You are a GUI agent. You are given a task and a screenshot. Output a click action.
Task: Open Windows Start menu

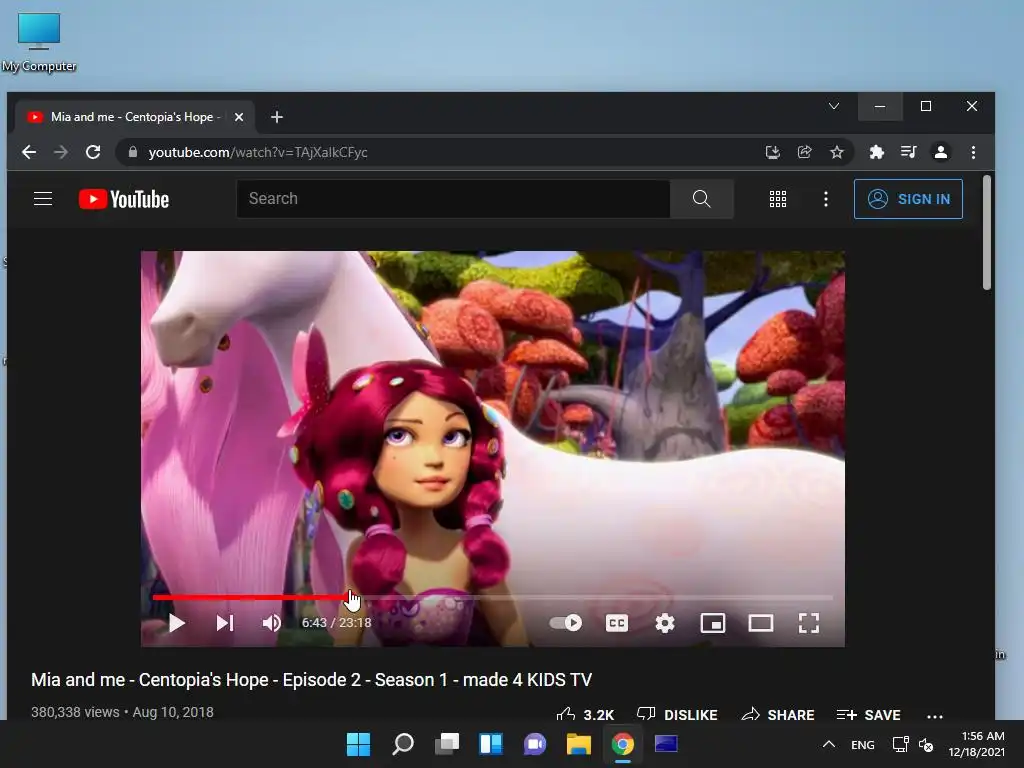(x=359, y=744)
